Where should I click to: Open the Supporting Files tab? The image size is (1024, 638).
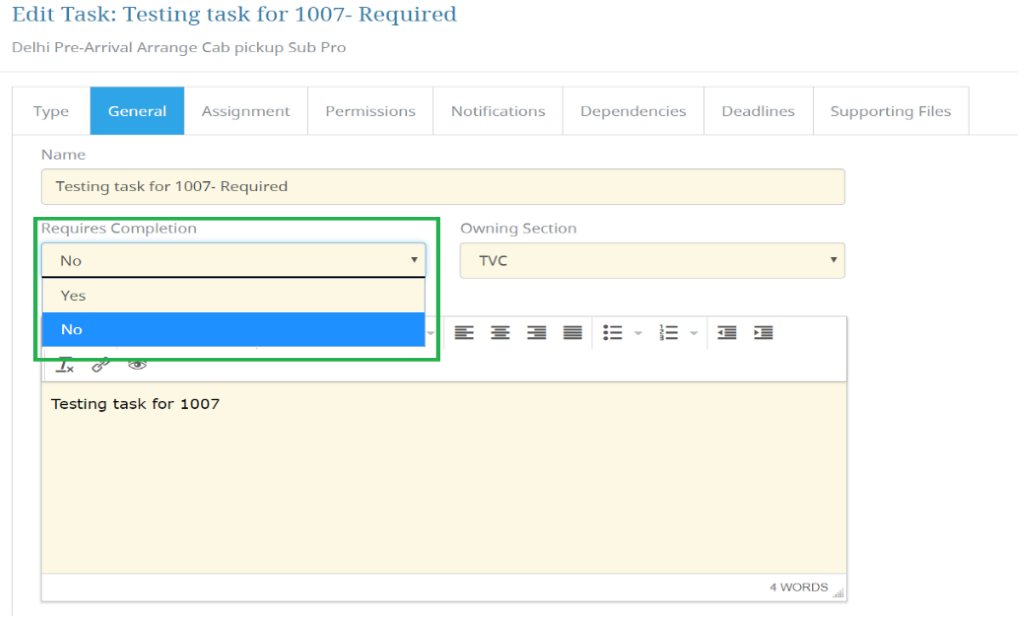coord(891,111)
